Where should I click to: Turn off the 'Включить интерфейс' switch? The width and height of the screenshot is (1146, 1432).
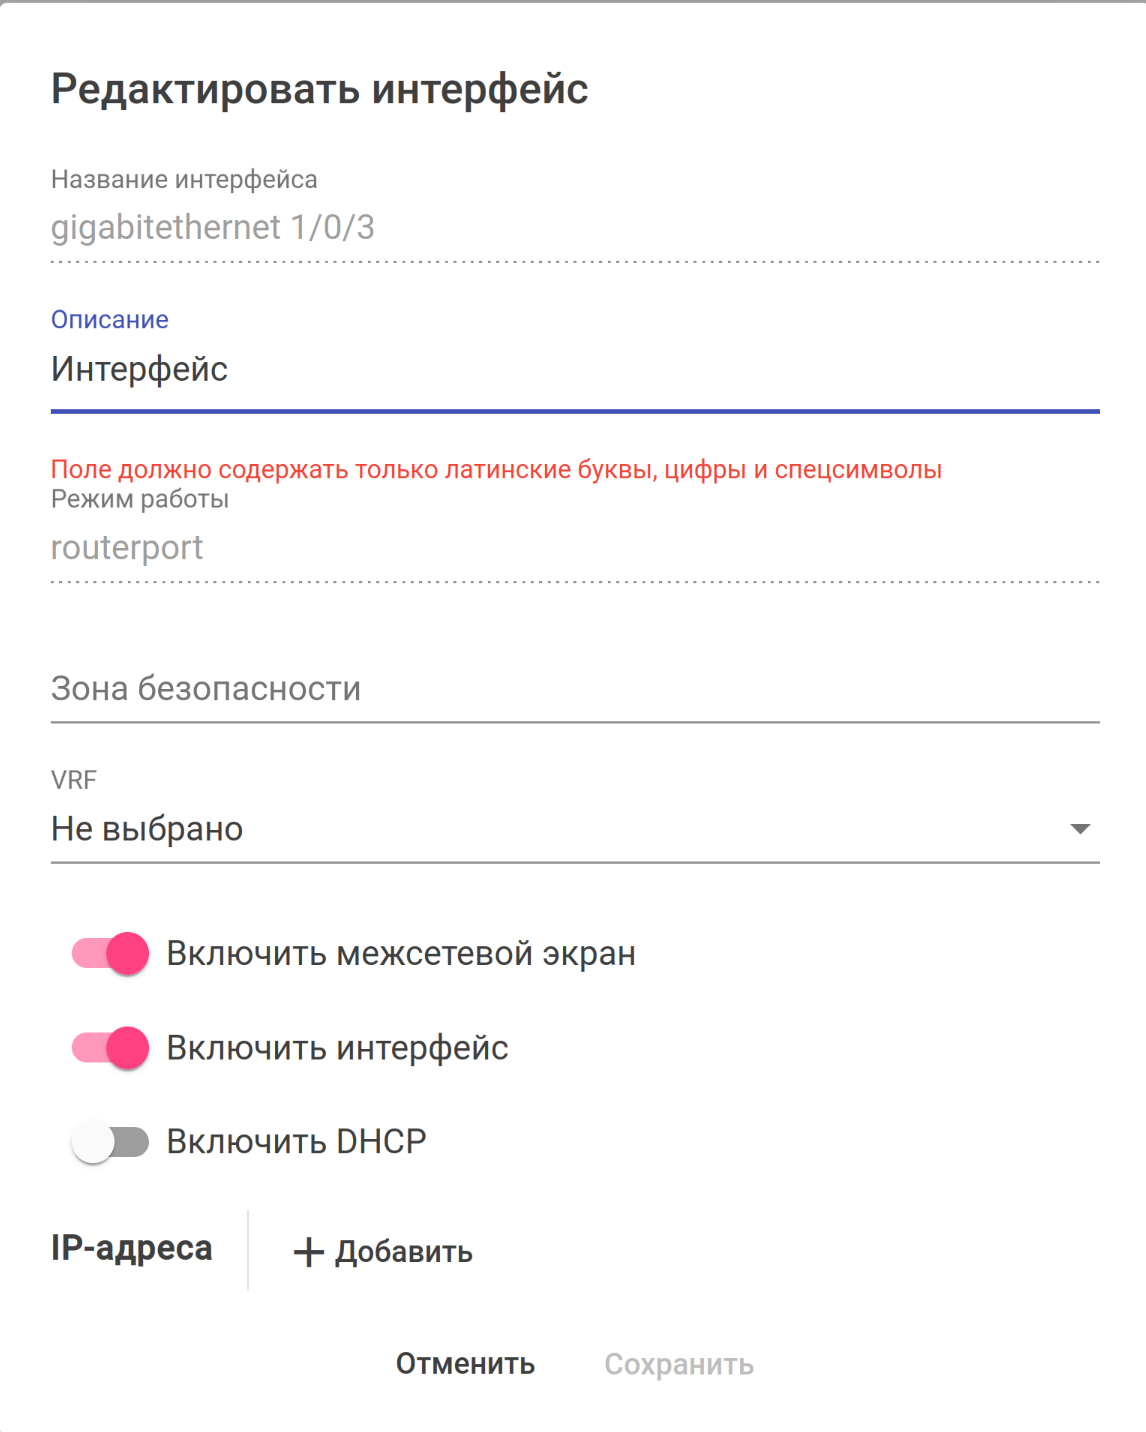[111, 1048]
